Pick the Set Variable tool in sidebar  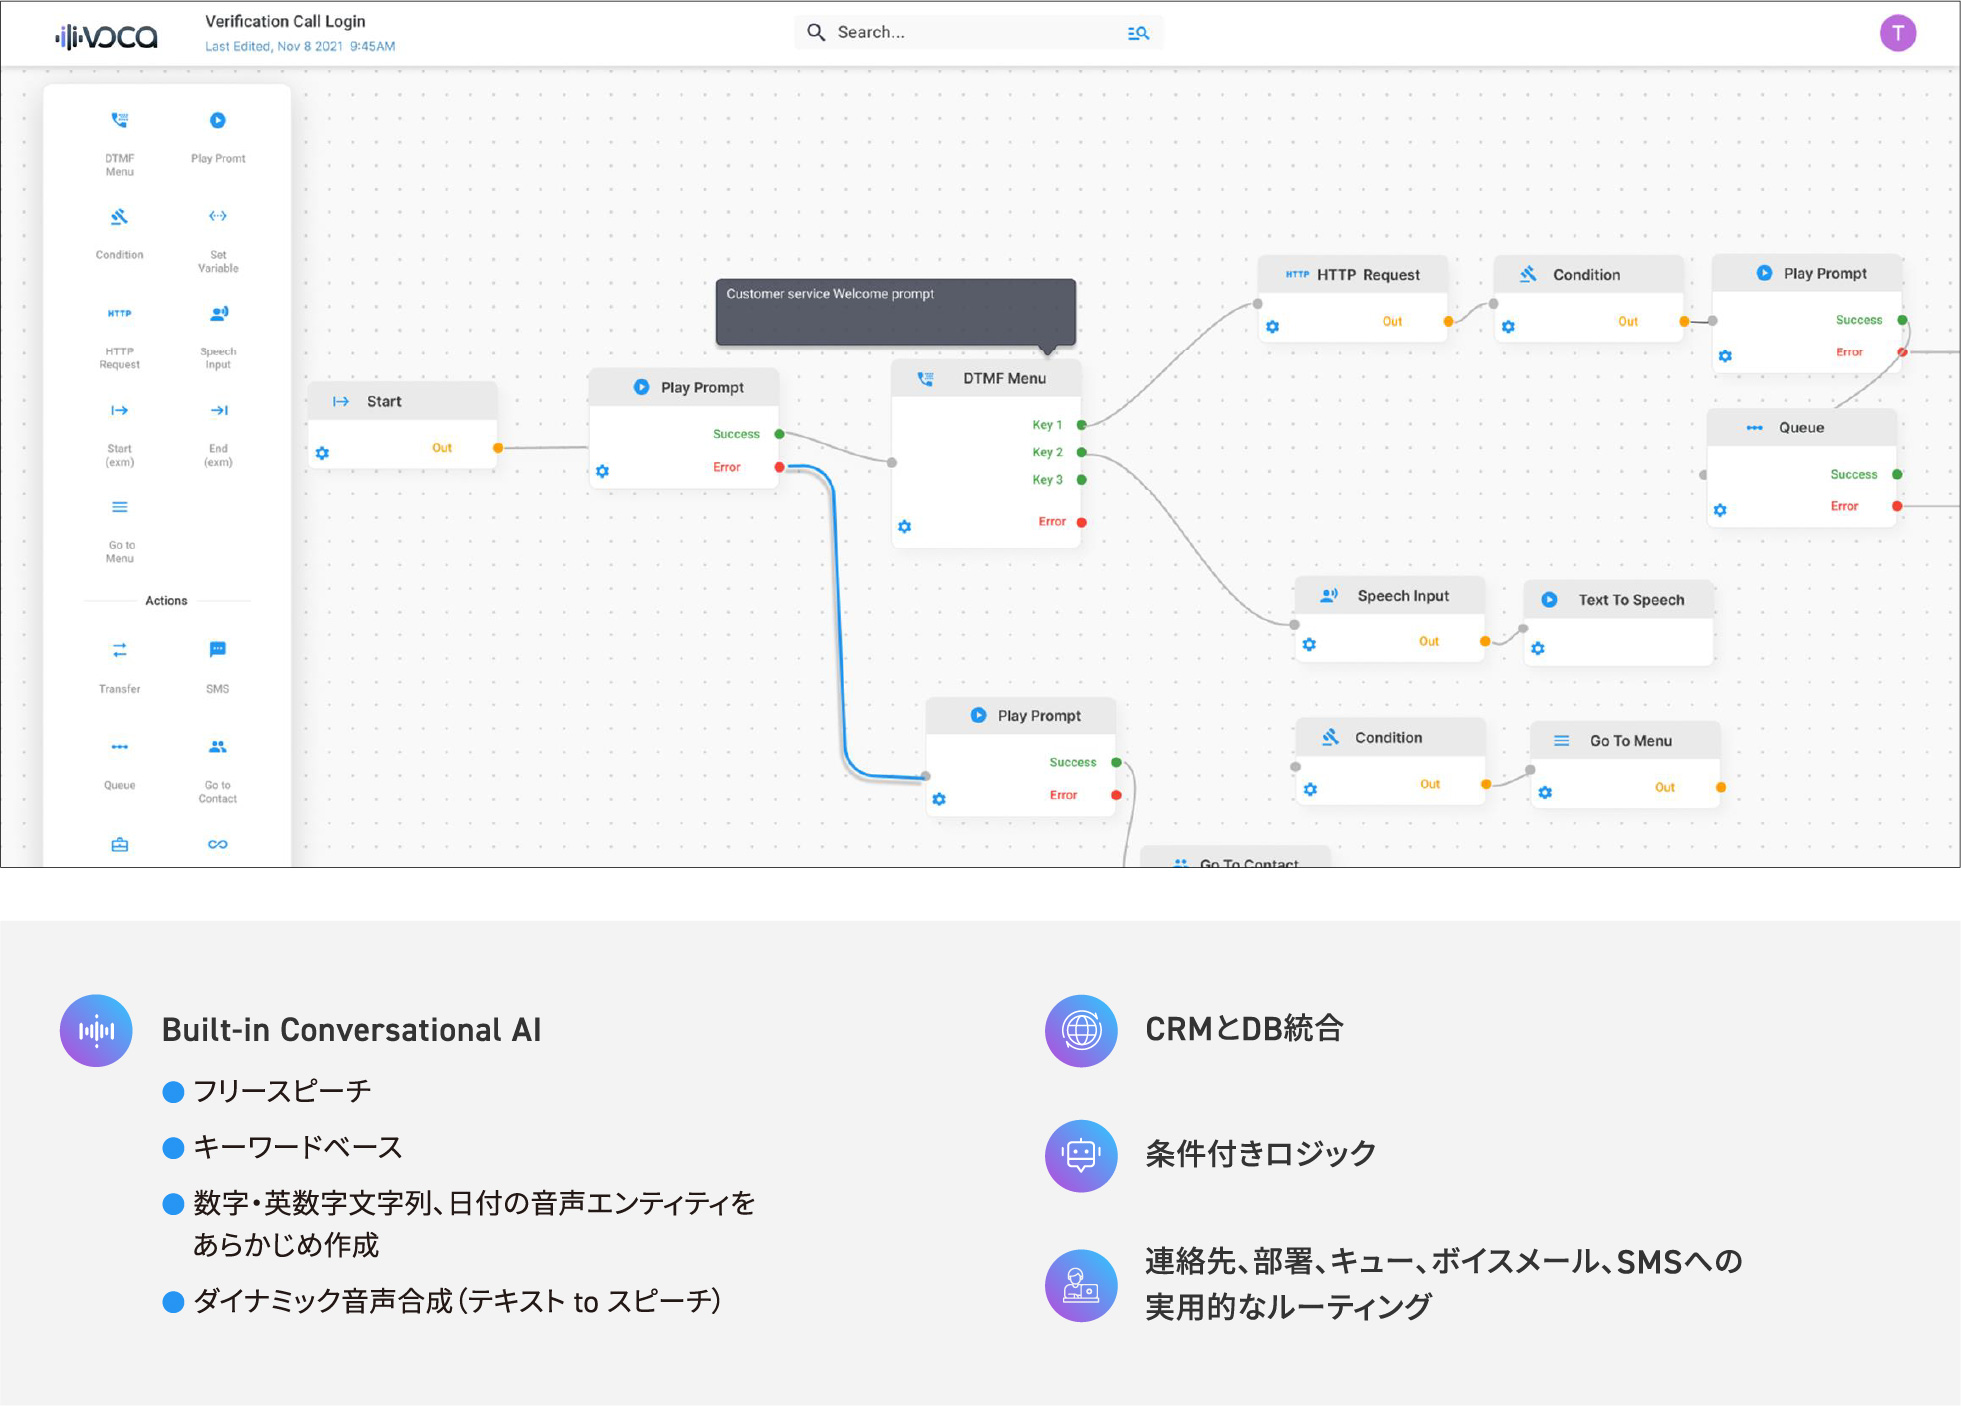[218, 240]
